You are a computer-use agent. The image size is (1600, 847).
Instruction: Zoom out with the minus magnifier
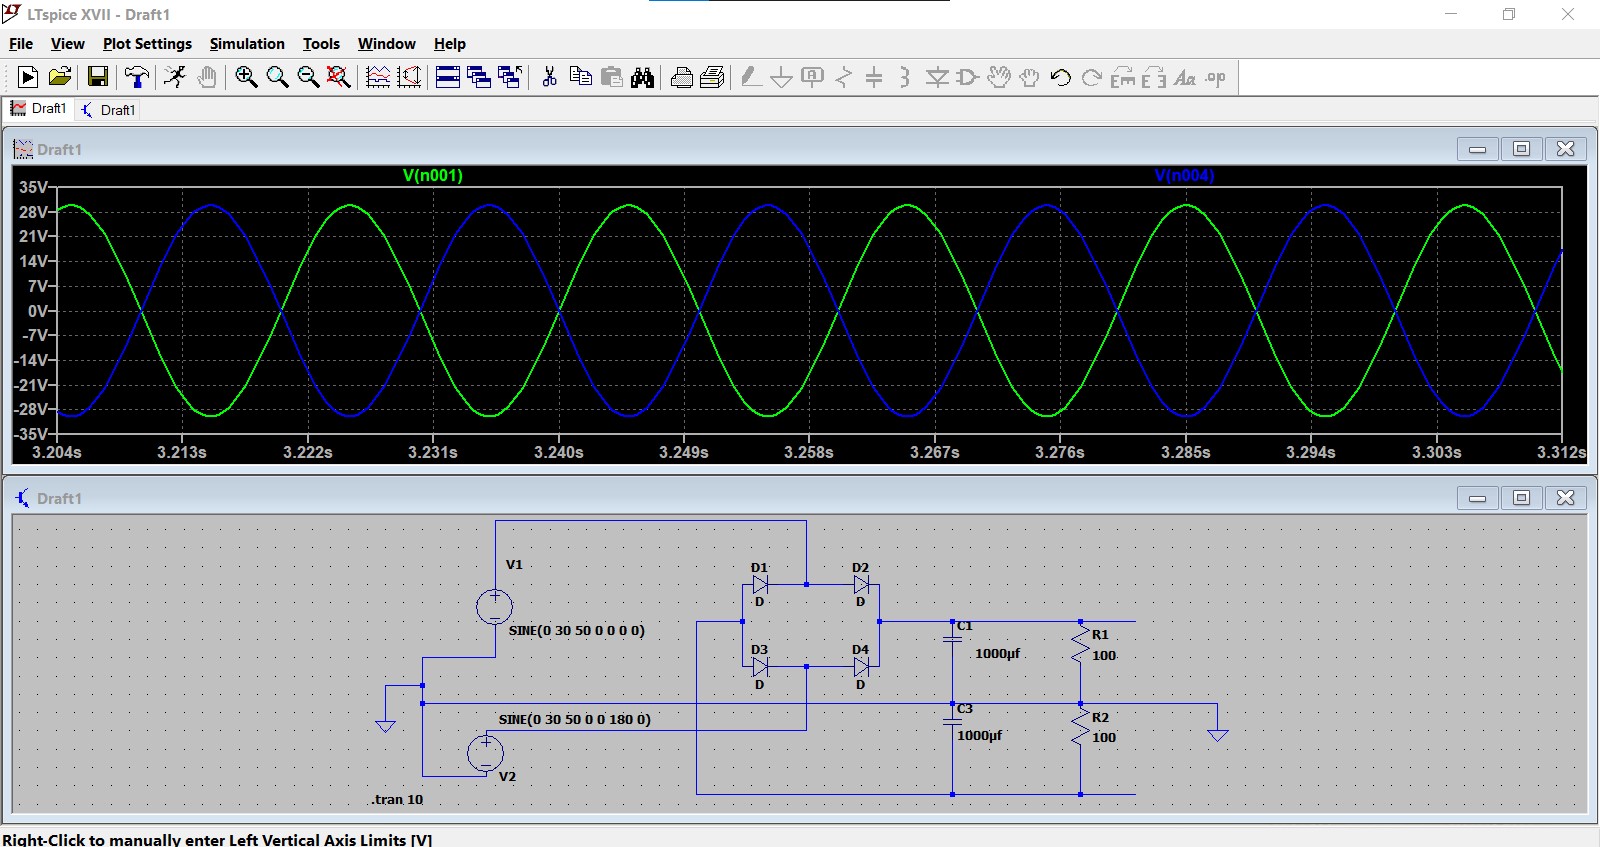pyautogui.click(x=308, y=77)
